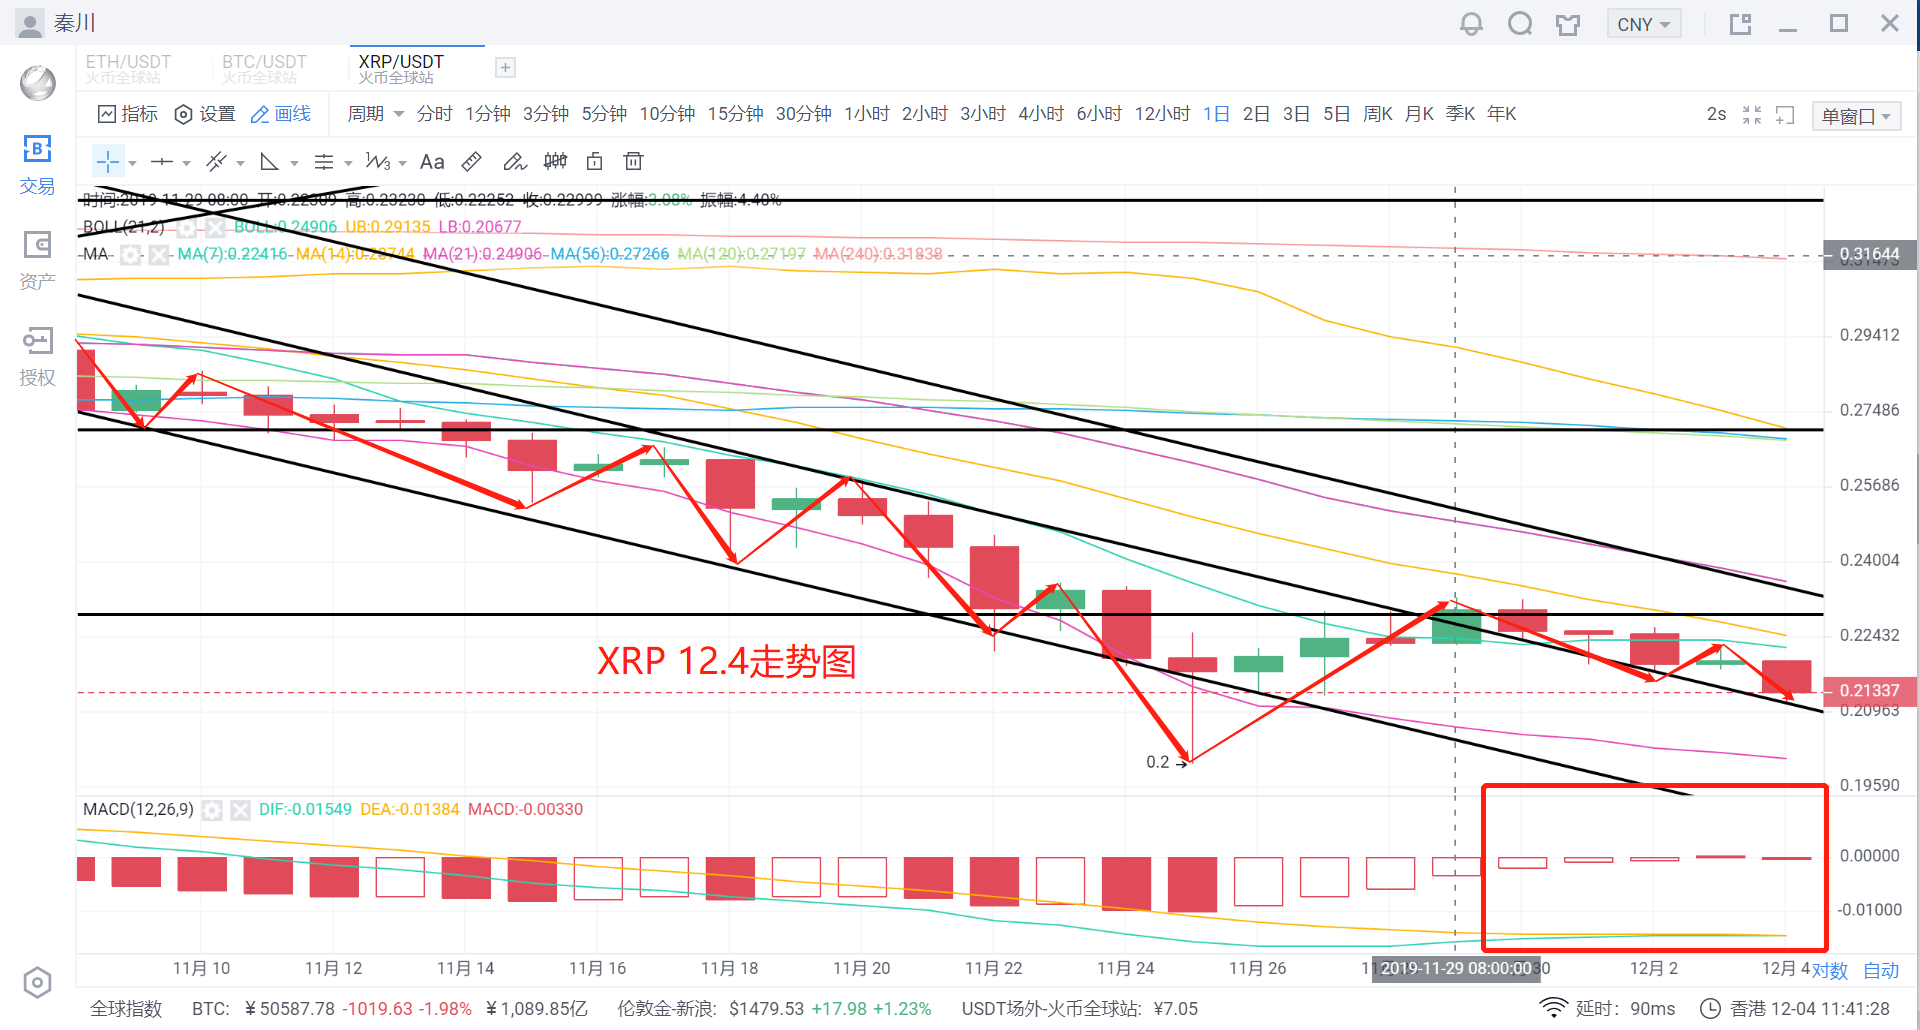The height and width of the screenshot is (1030, 1920).
Task: Select the crosshair cursor tool
Action: pyautogui.click(x=108, y=161)
